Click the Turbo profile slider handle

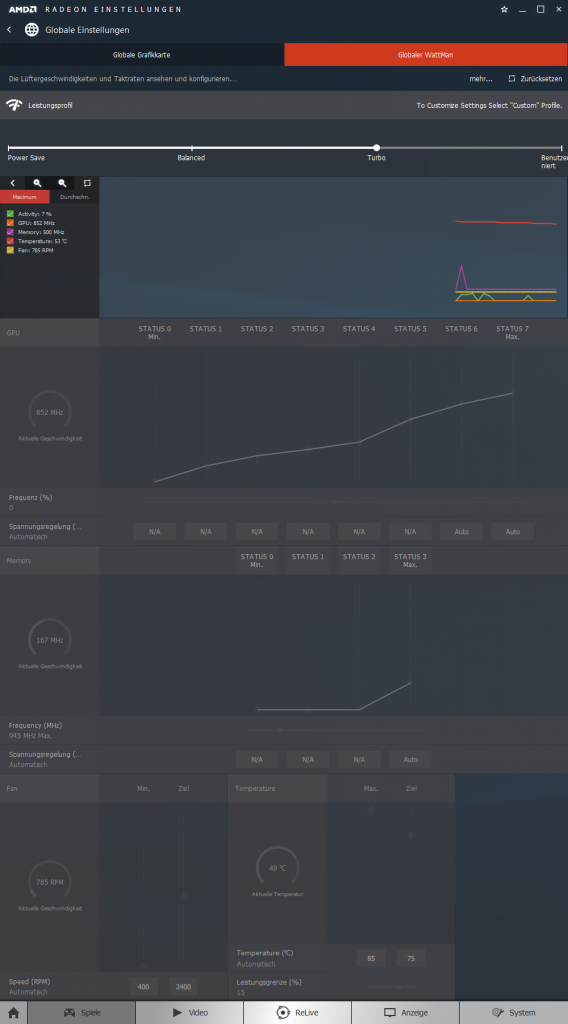point(377,148)
